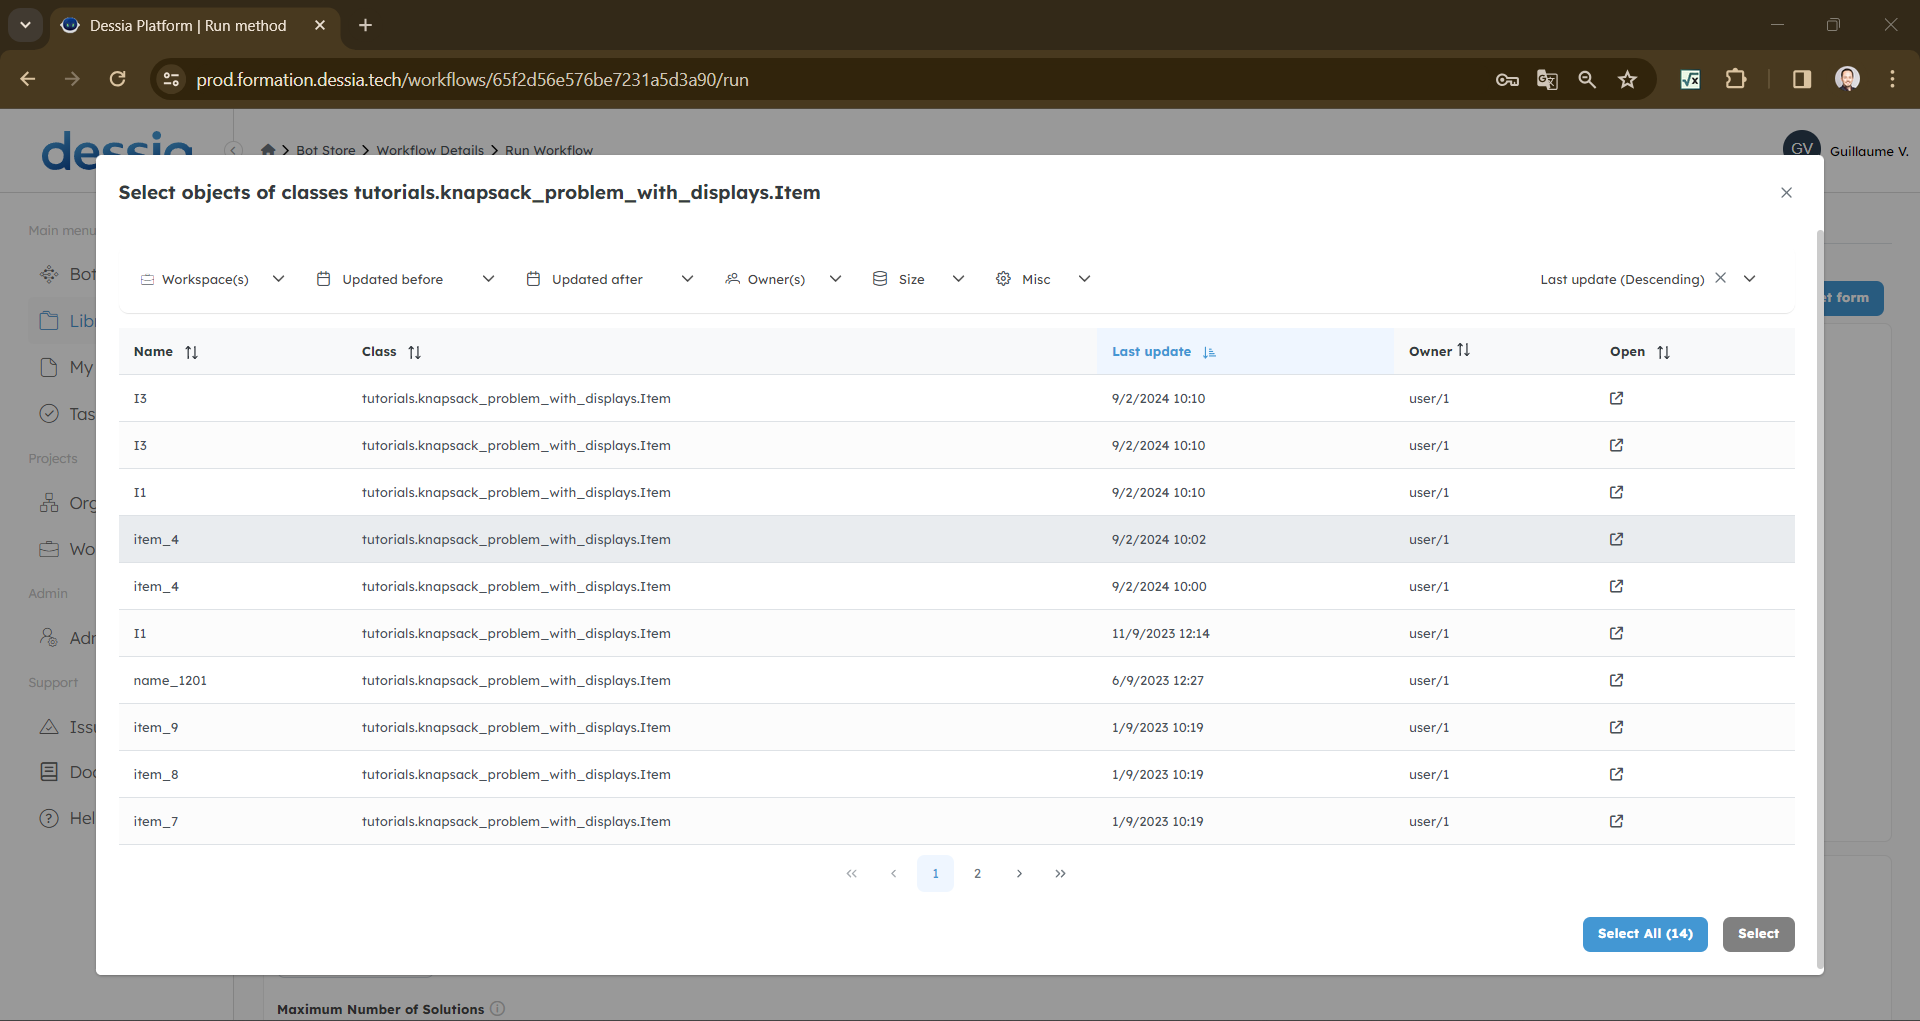1920x1021 pixels.
Task: Select the item_9 row
Action: click(x=956, y=727)
